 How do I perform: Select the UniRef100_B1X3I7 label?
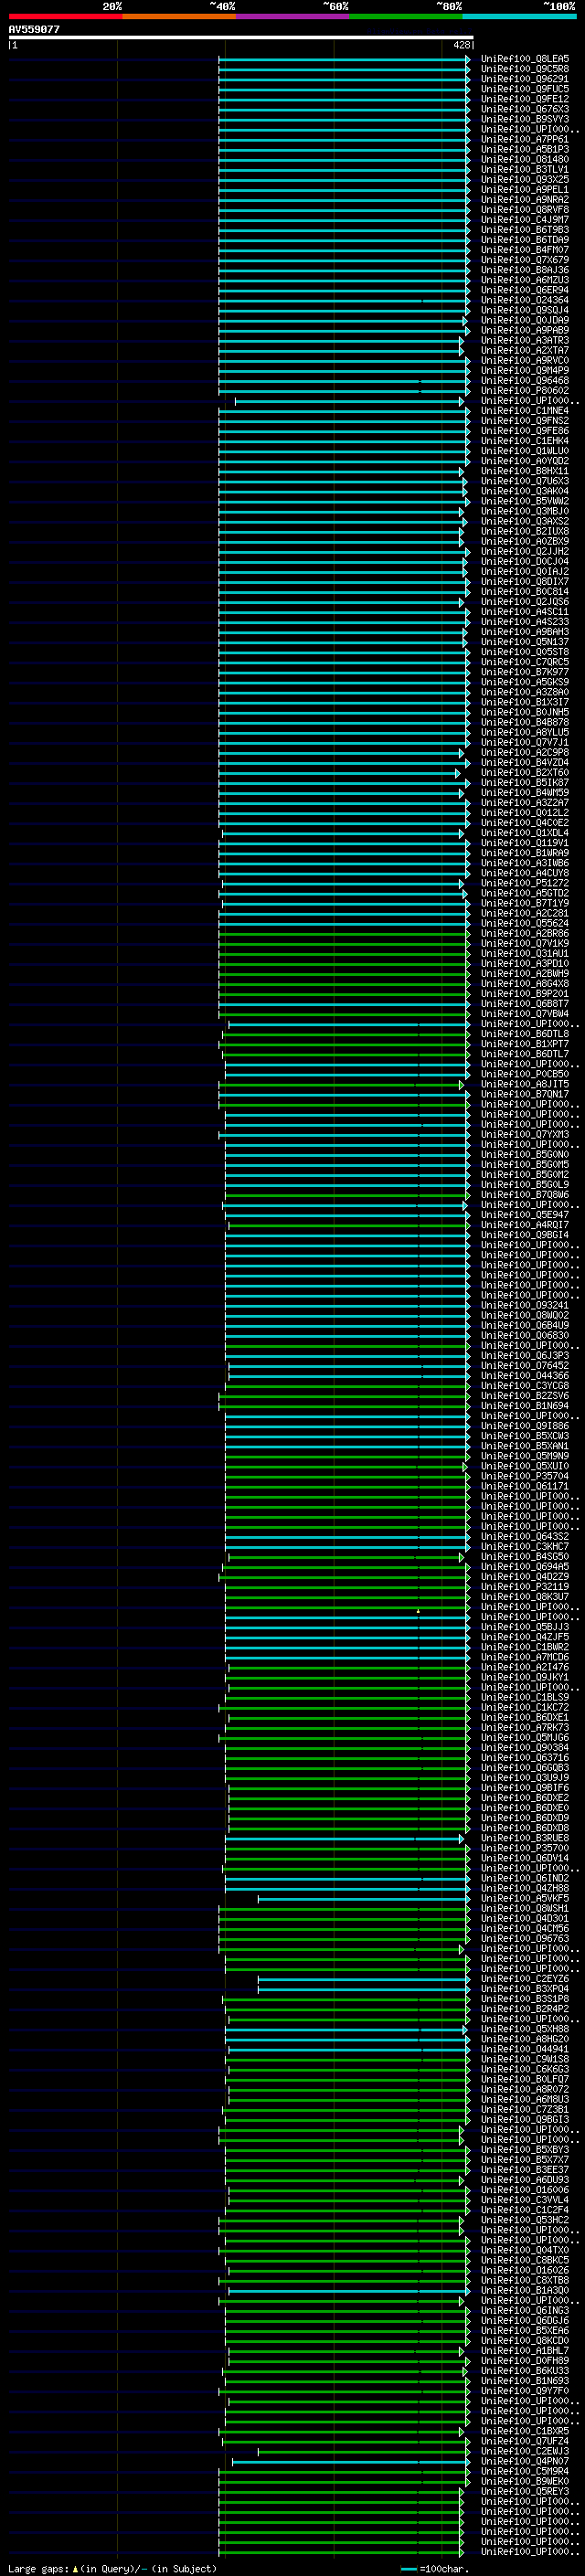[525, 702]
